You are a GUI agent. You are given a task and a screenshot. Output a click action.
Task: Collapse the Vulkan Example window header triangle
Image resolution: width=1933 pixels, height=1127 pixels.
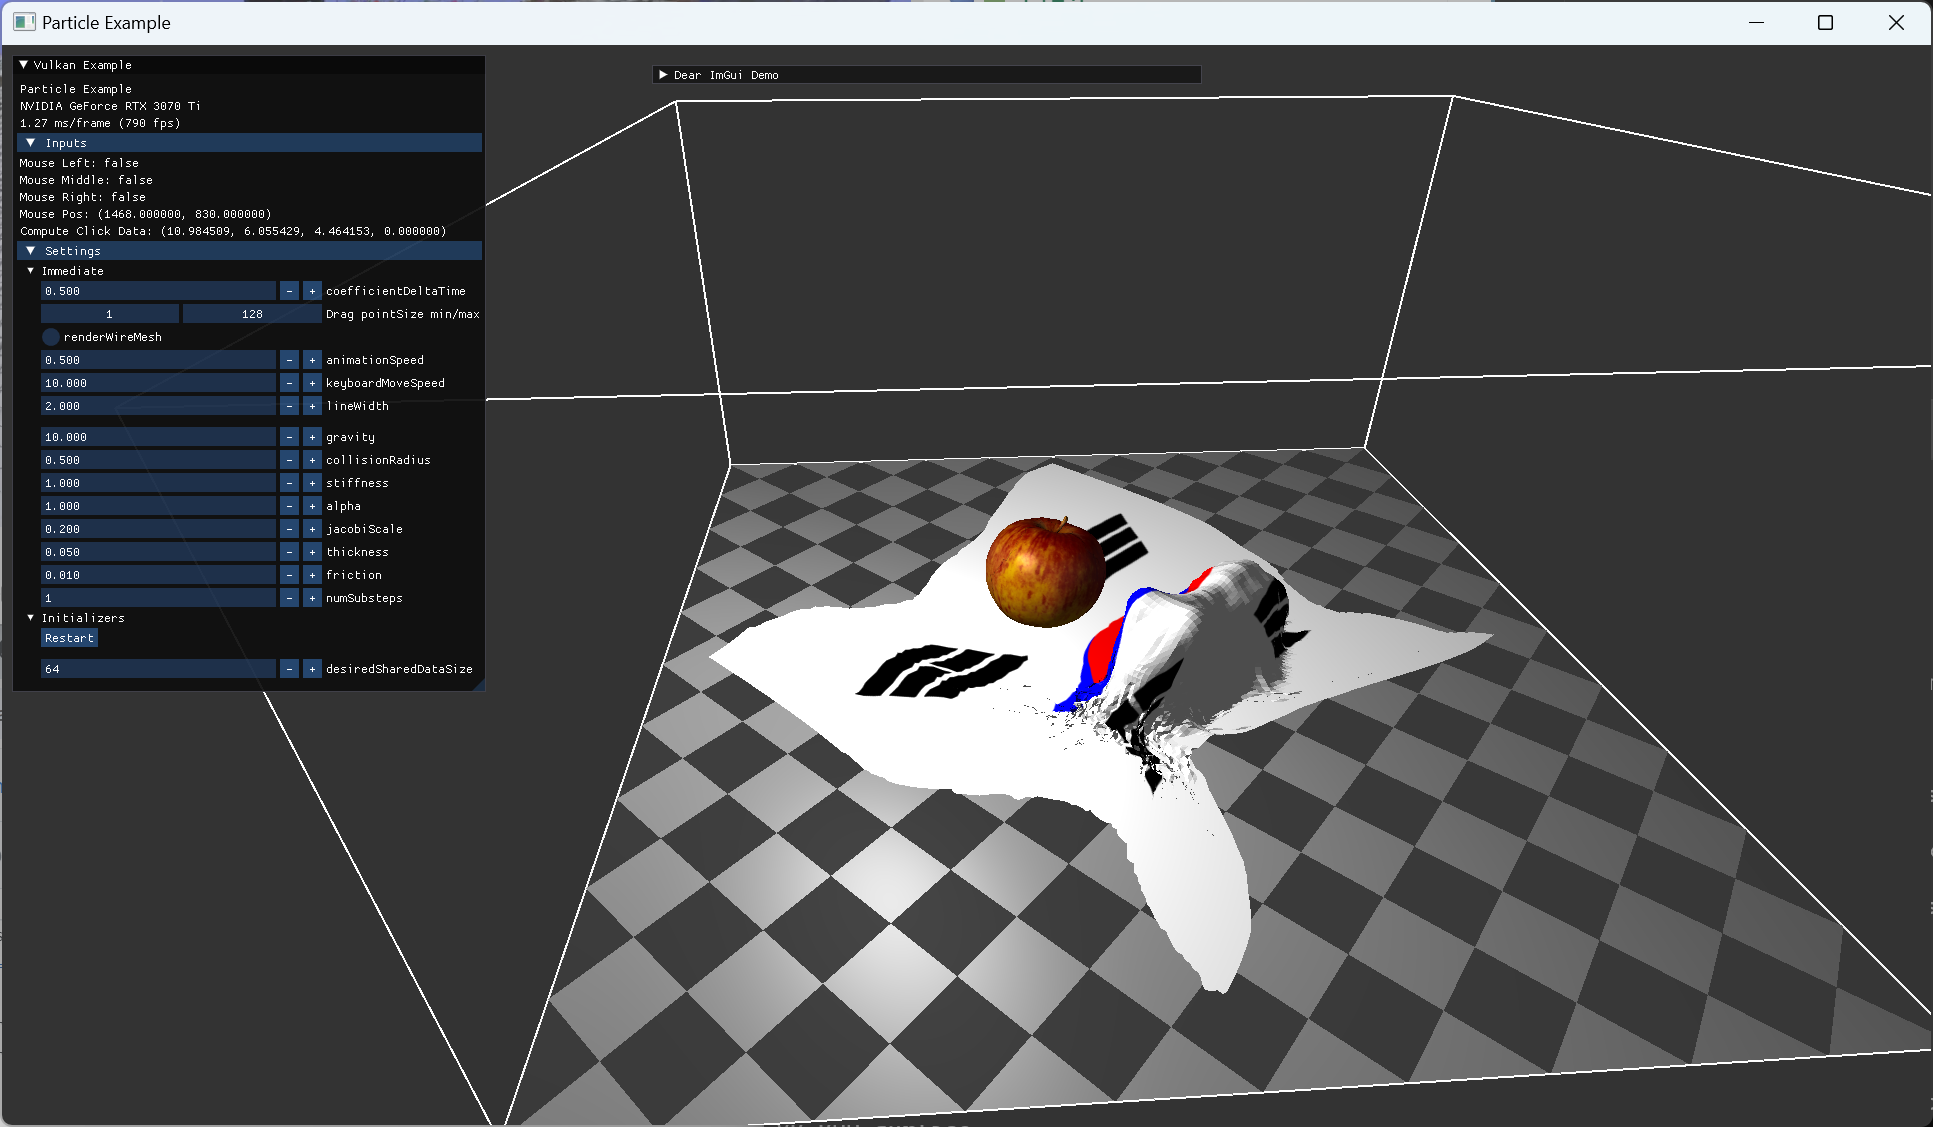click(24, 65)
